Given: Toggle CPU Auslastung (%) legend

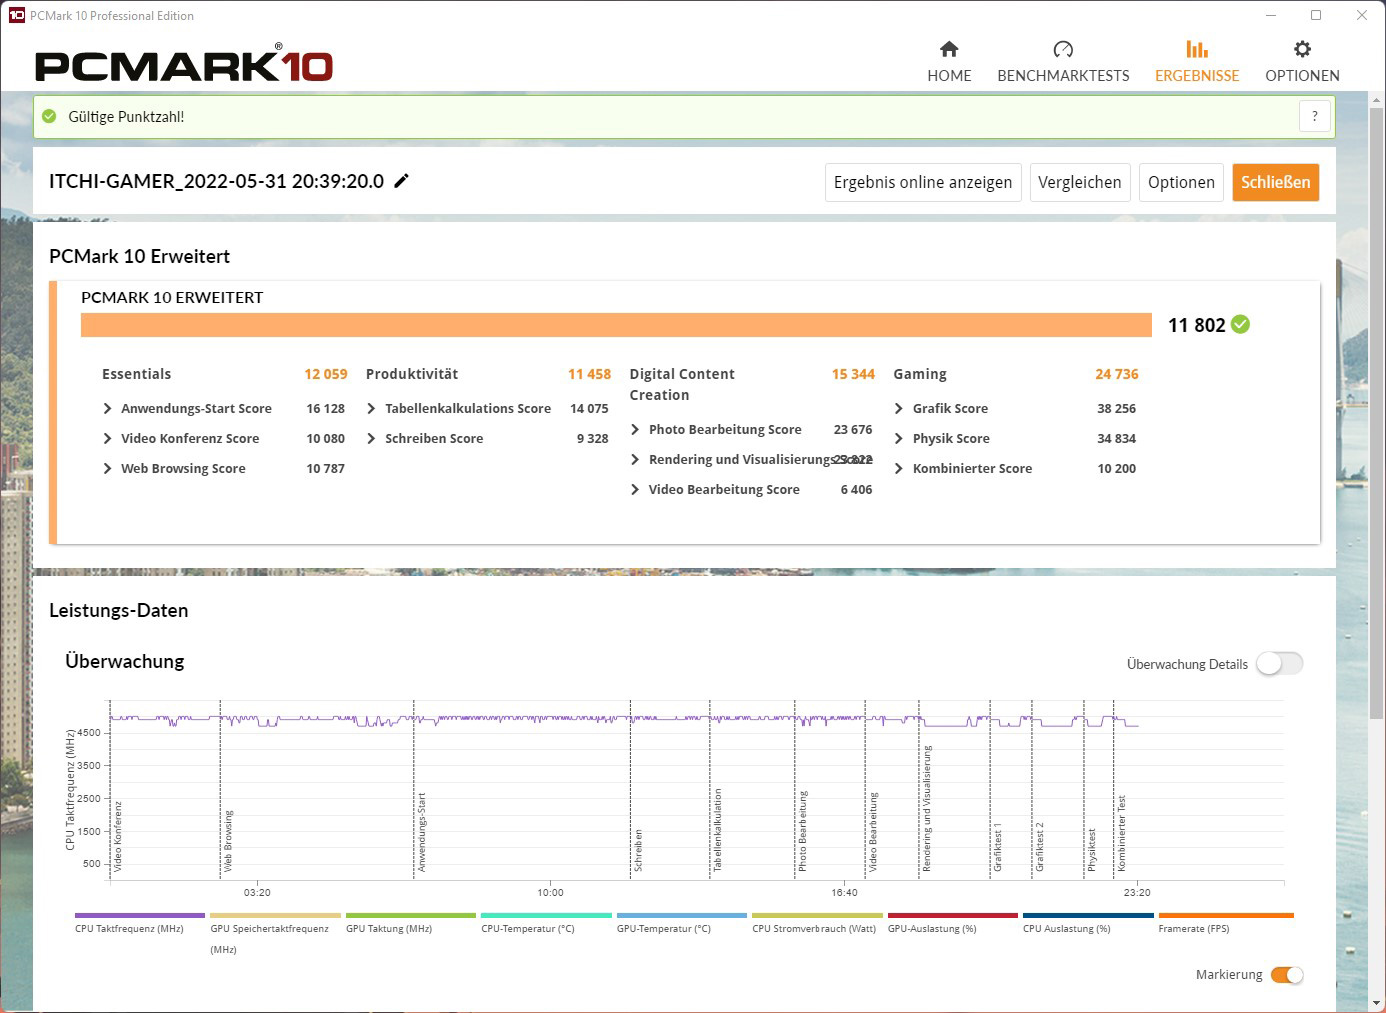Looking at the screenshot, I should pyautogui.click(x=1088, y=922).
